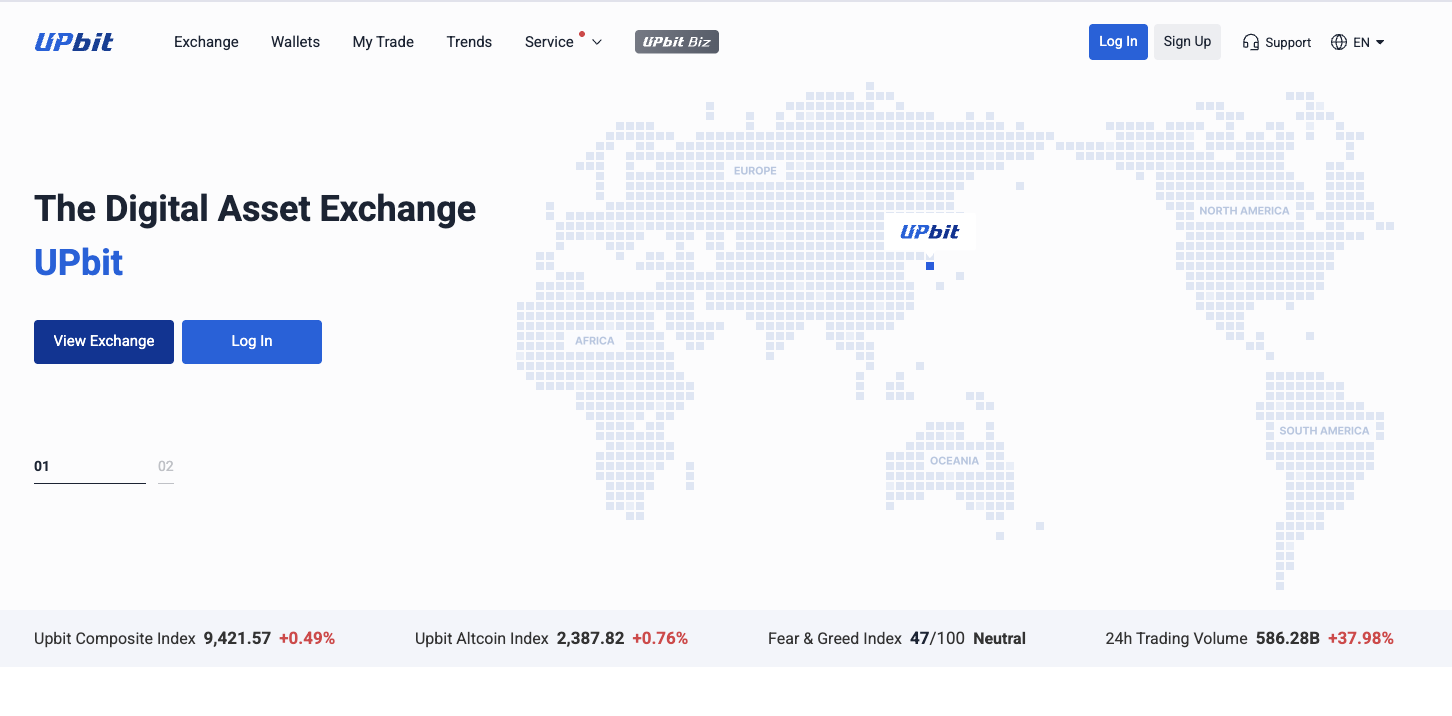Image resolution: width=1452 pixels, height=716 pixels.
Task: Click the NORTH AMERICA map label
Action: coord(1244,211)
